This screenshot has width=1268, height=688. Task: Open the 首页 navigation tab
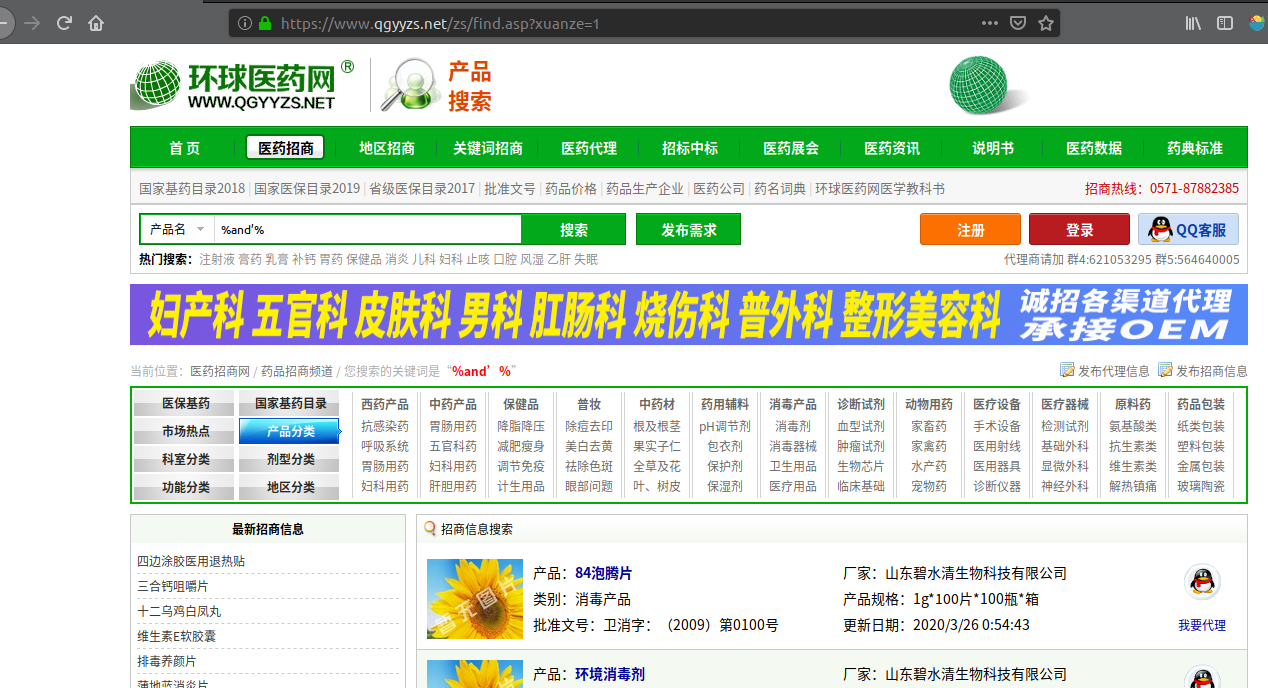(184, 148)
